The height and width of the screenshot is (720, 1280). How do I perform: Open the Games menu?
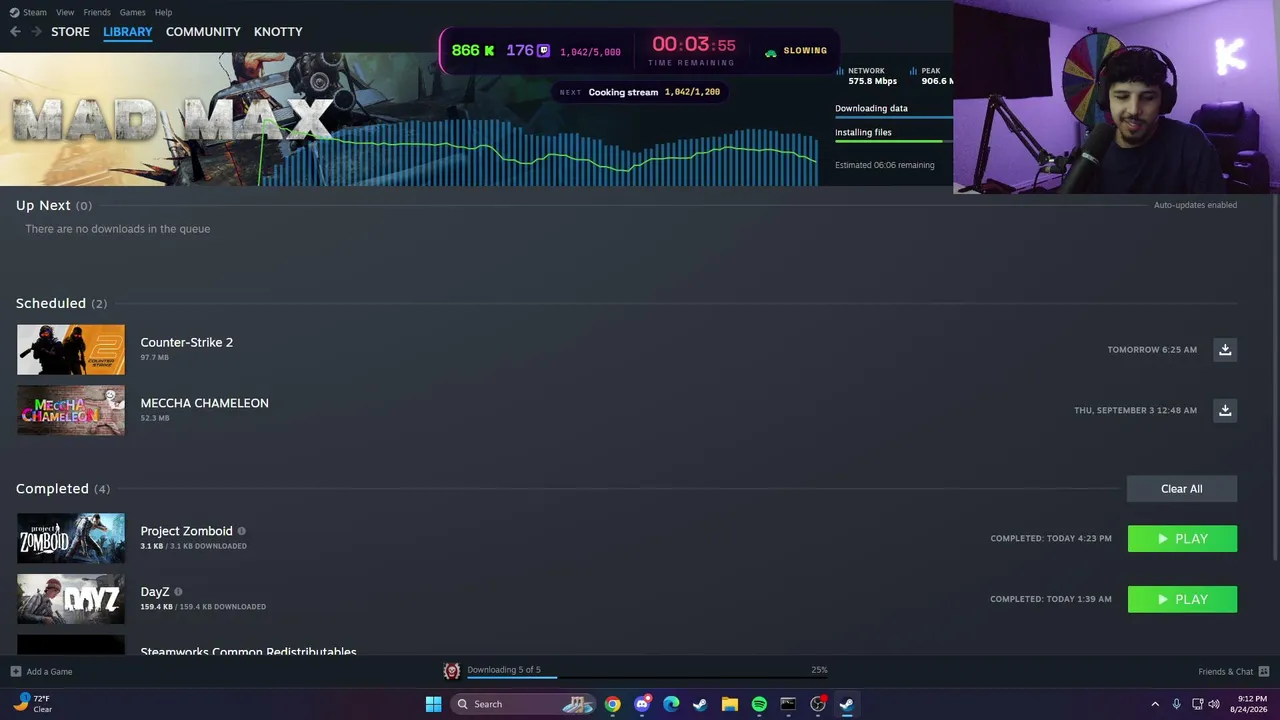click(132, 12)
